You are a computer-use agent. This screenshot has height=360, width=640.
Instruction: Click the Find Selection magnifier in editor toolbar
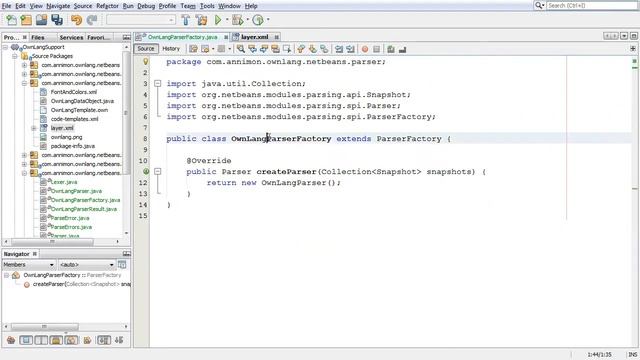click(x=241, y=49)
